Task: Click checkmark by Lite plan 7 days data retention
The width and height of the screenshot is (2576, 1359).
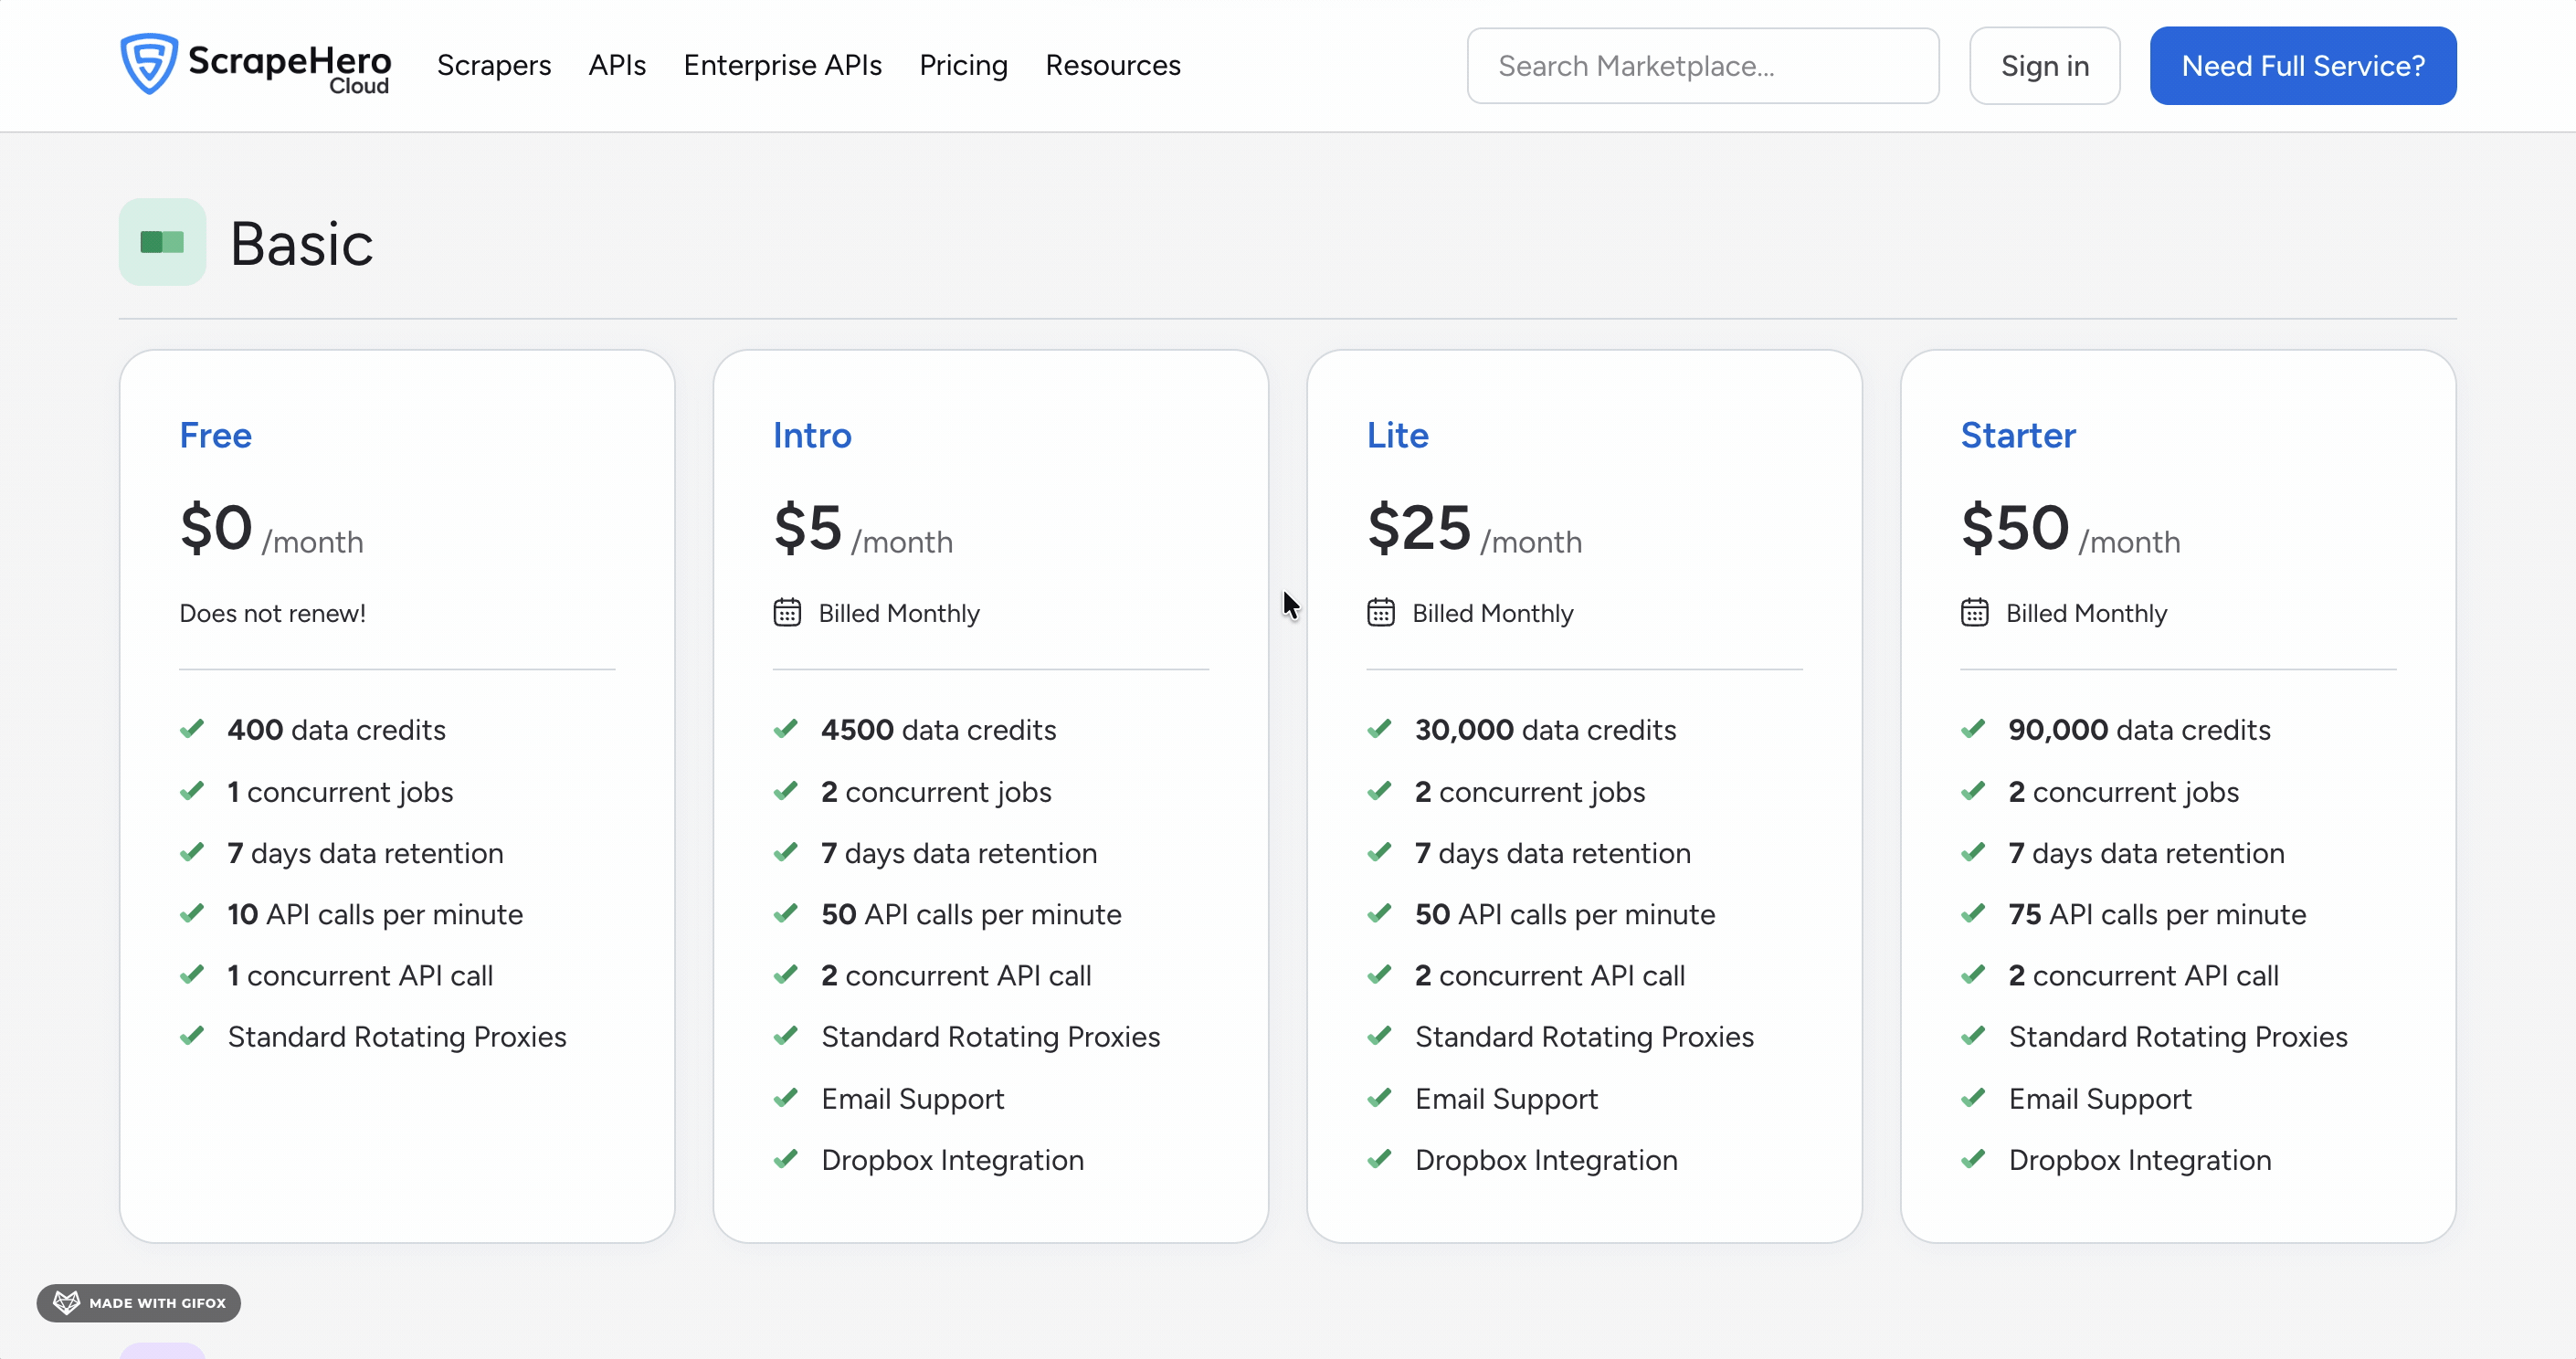Action: [1380, 852]
